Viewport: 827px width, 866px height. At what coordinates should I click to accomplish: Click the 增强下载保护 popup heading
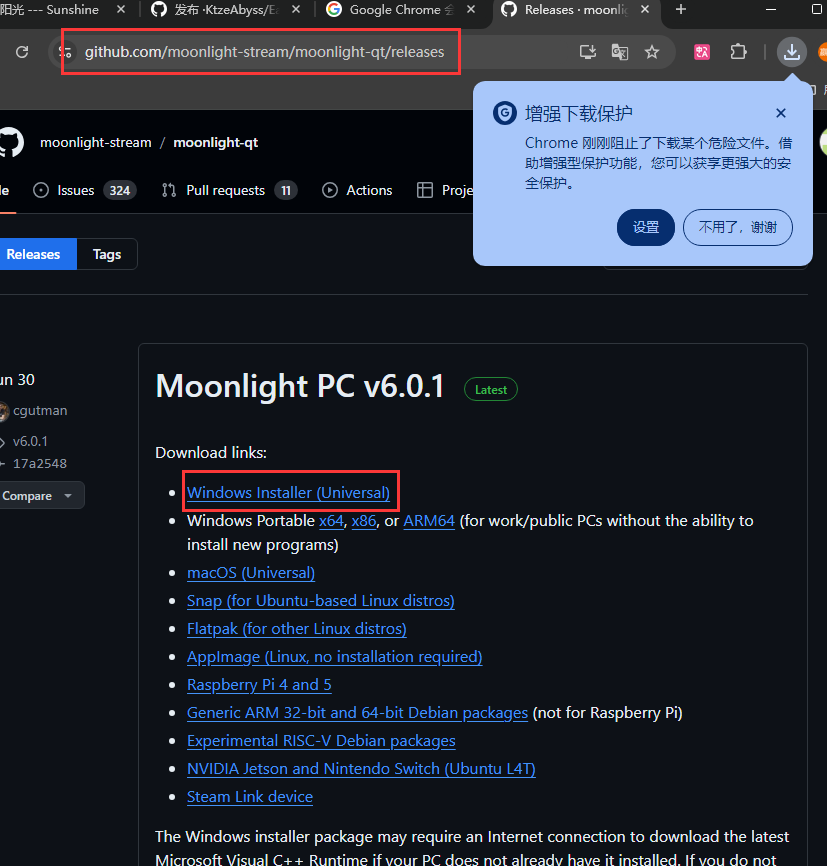[578, 113]
